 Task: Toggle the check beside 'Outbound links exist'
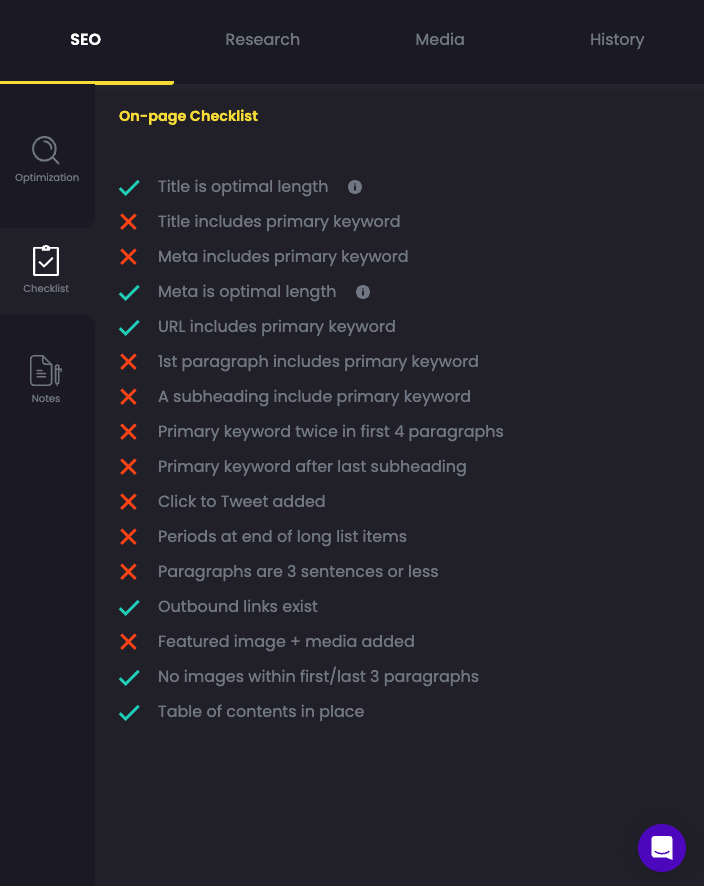(129, 606)
